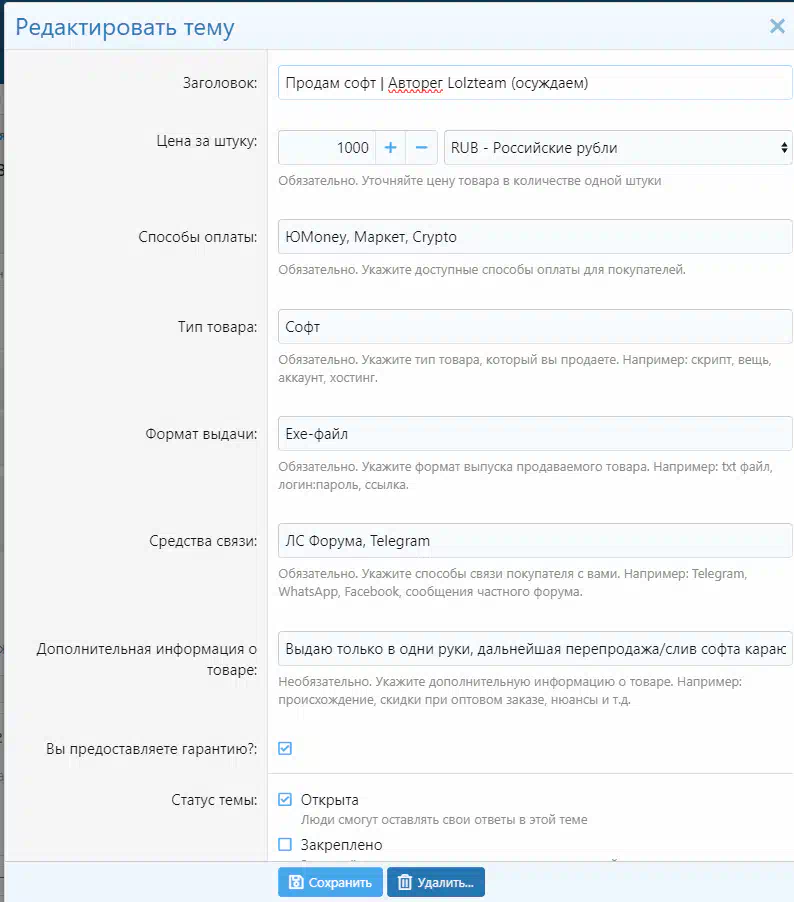Click the Дополнительная информация о товаре text field
The height and width of the screenshot is (902, 794).
tap(535, 648)
